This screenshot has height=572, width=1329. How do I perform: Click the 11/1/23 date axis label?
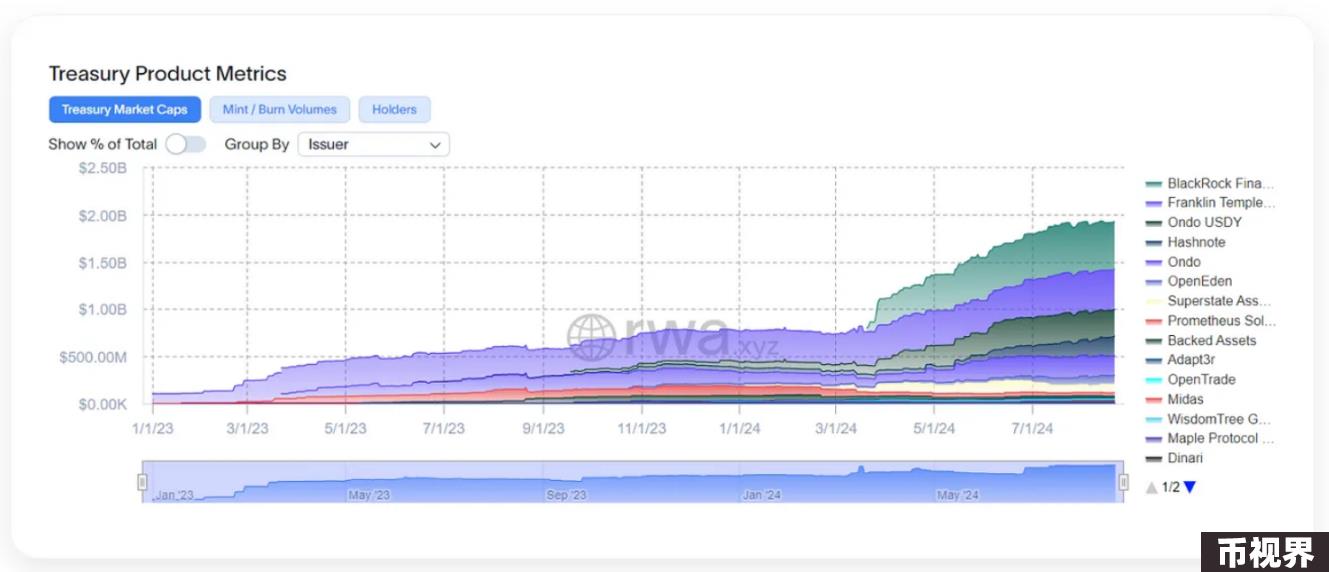point(641,429)
